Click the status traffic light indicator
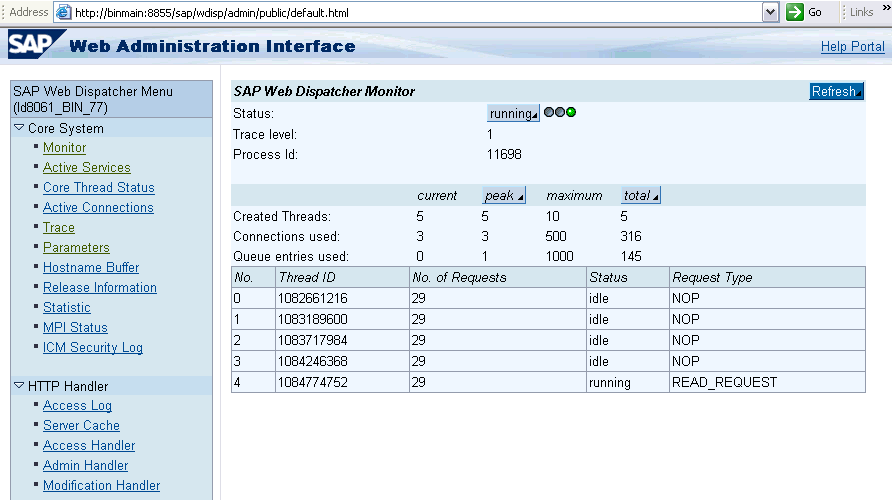This screenshot has height=500, width=892. [x=560, y=113]
